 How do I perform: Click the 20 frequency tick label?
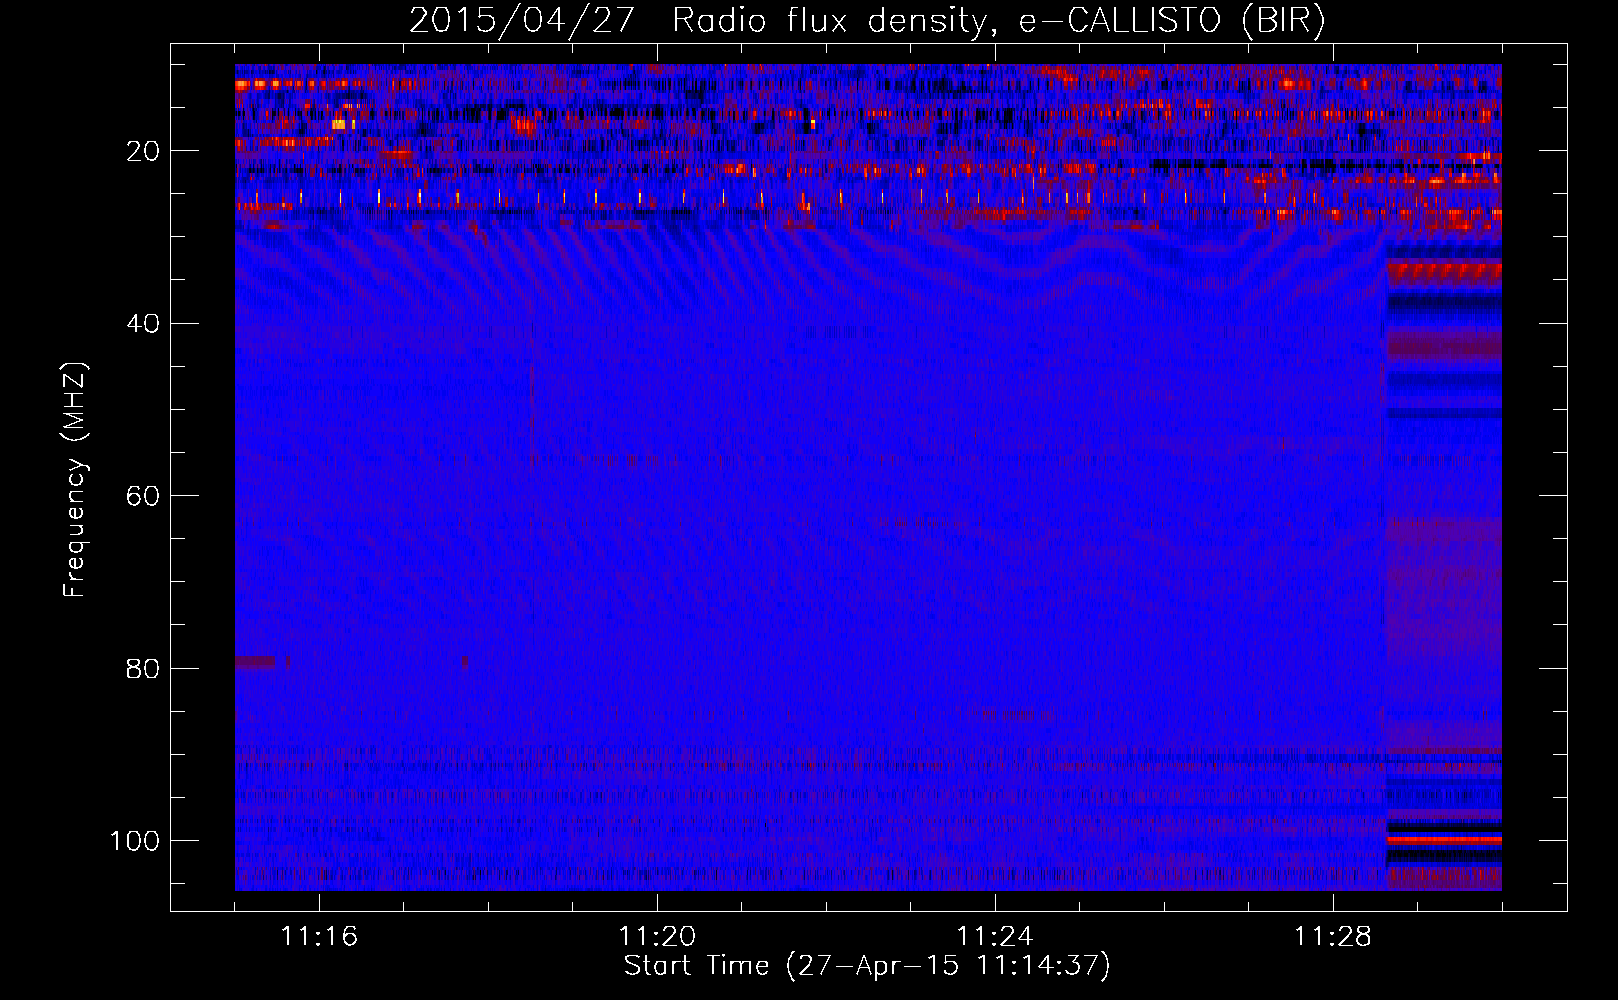coord(143,151)
